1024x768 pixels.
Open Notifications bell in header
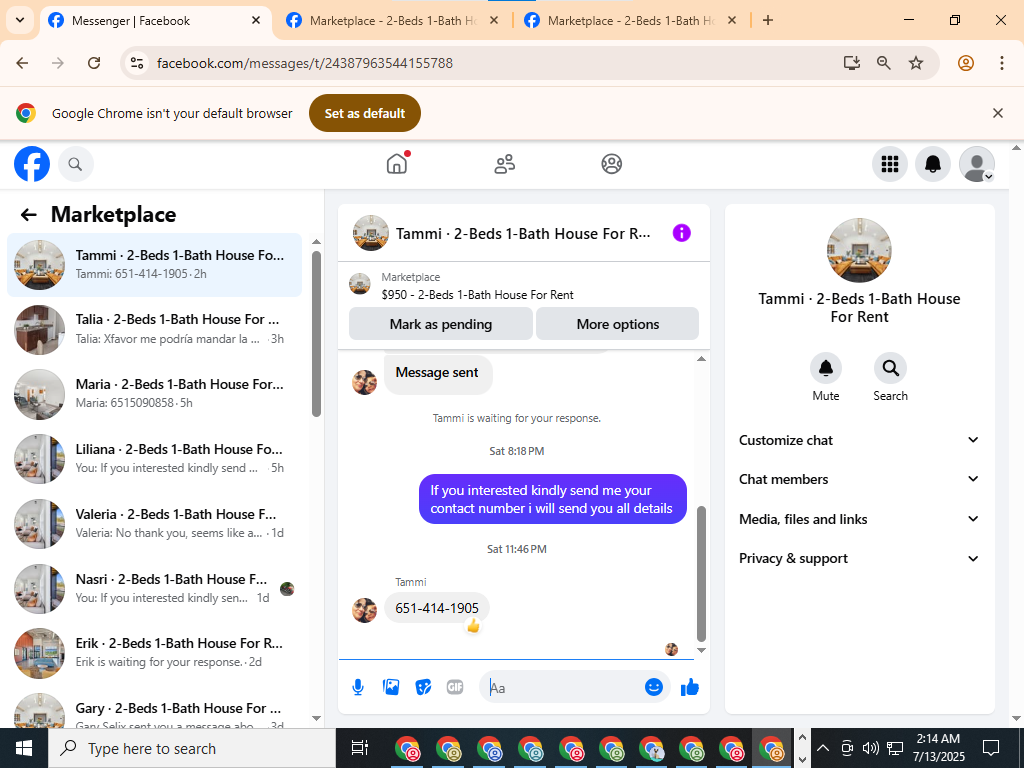coord(933,164)
